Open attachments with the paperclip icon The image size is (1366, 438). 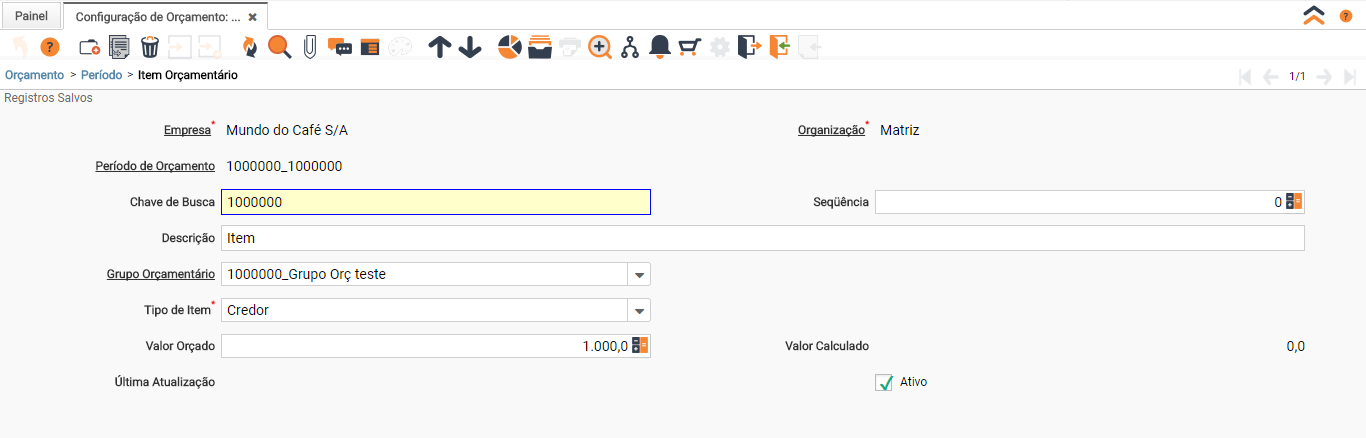(310, 47)
